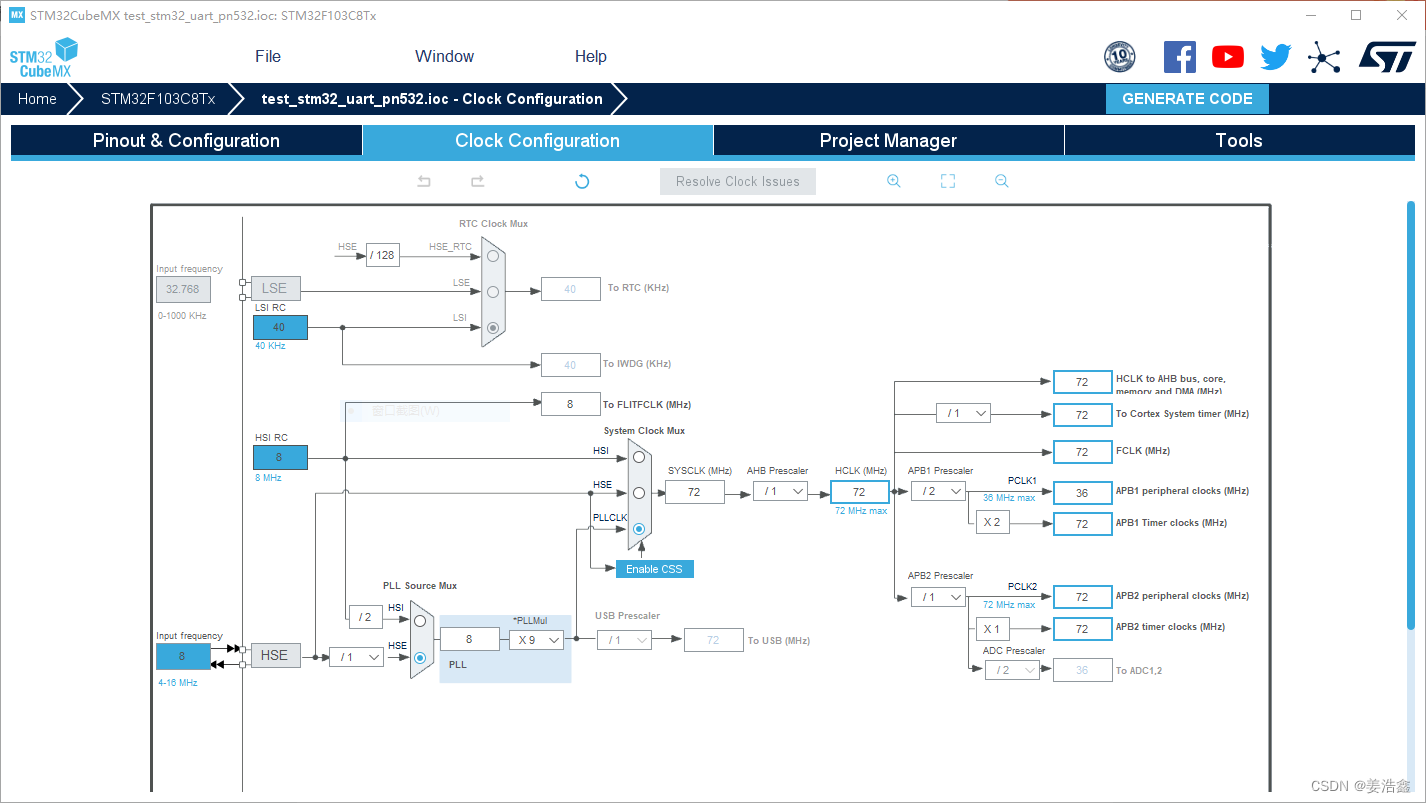Go to Home breadcrumb
The image size is (1426, 803).
(37, 99)
